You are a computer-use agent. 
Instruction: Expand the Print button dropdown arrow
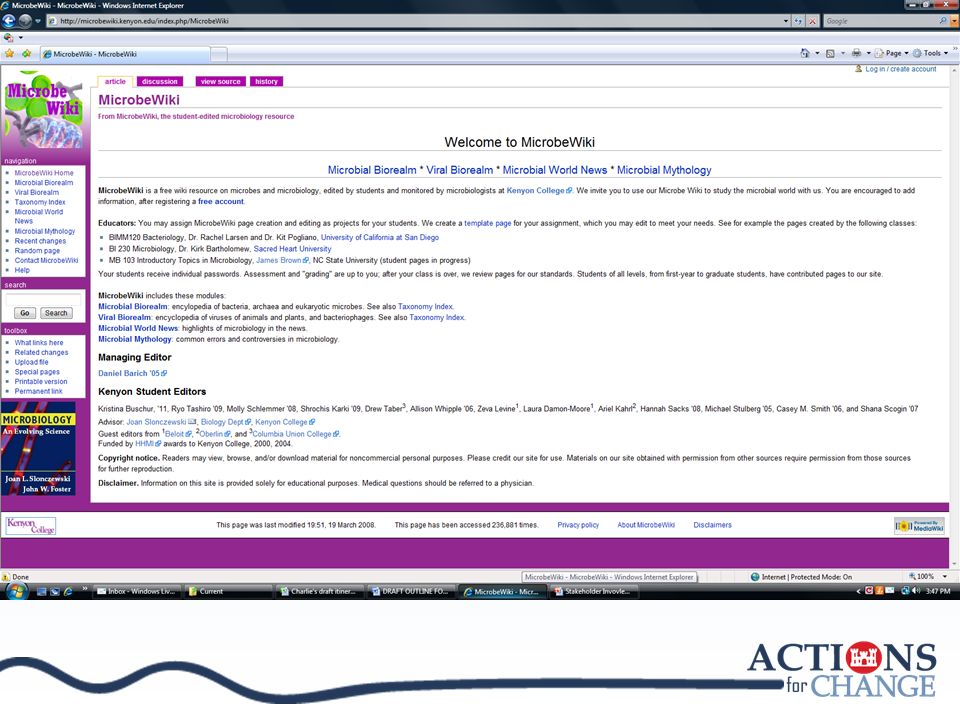pyautogui.click(x=868, y=53)
